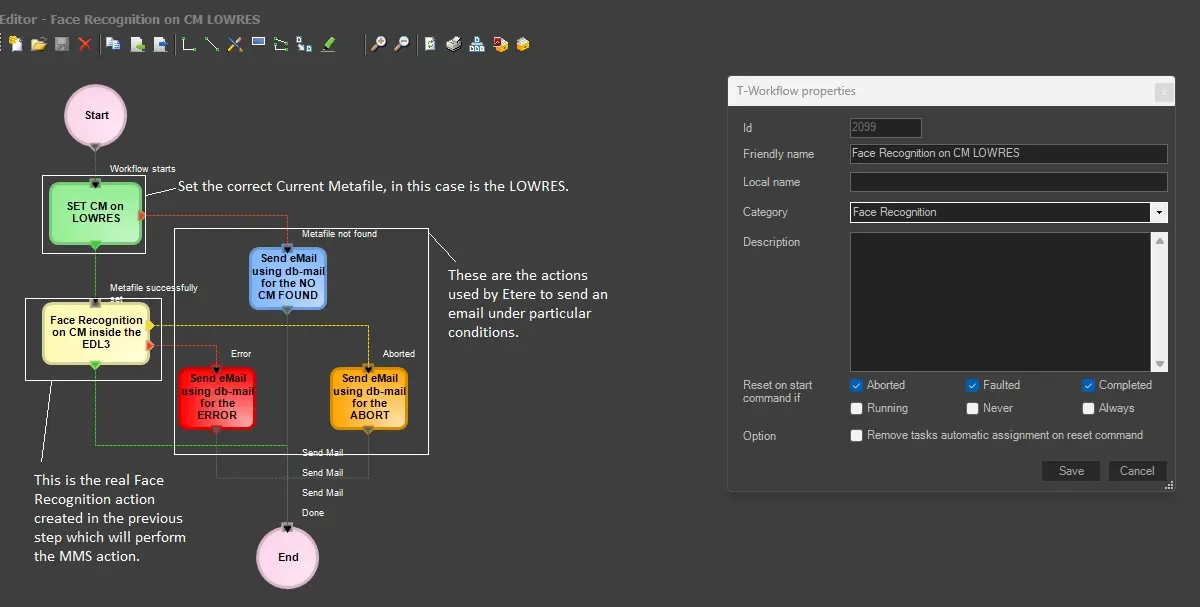Click the red X delete icon
The width and height of the screenshot is (1200, 607).
pyautogui.click(x=85, y=44)
